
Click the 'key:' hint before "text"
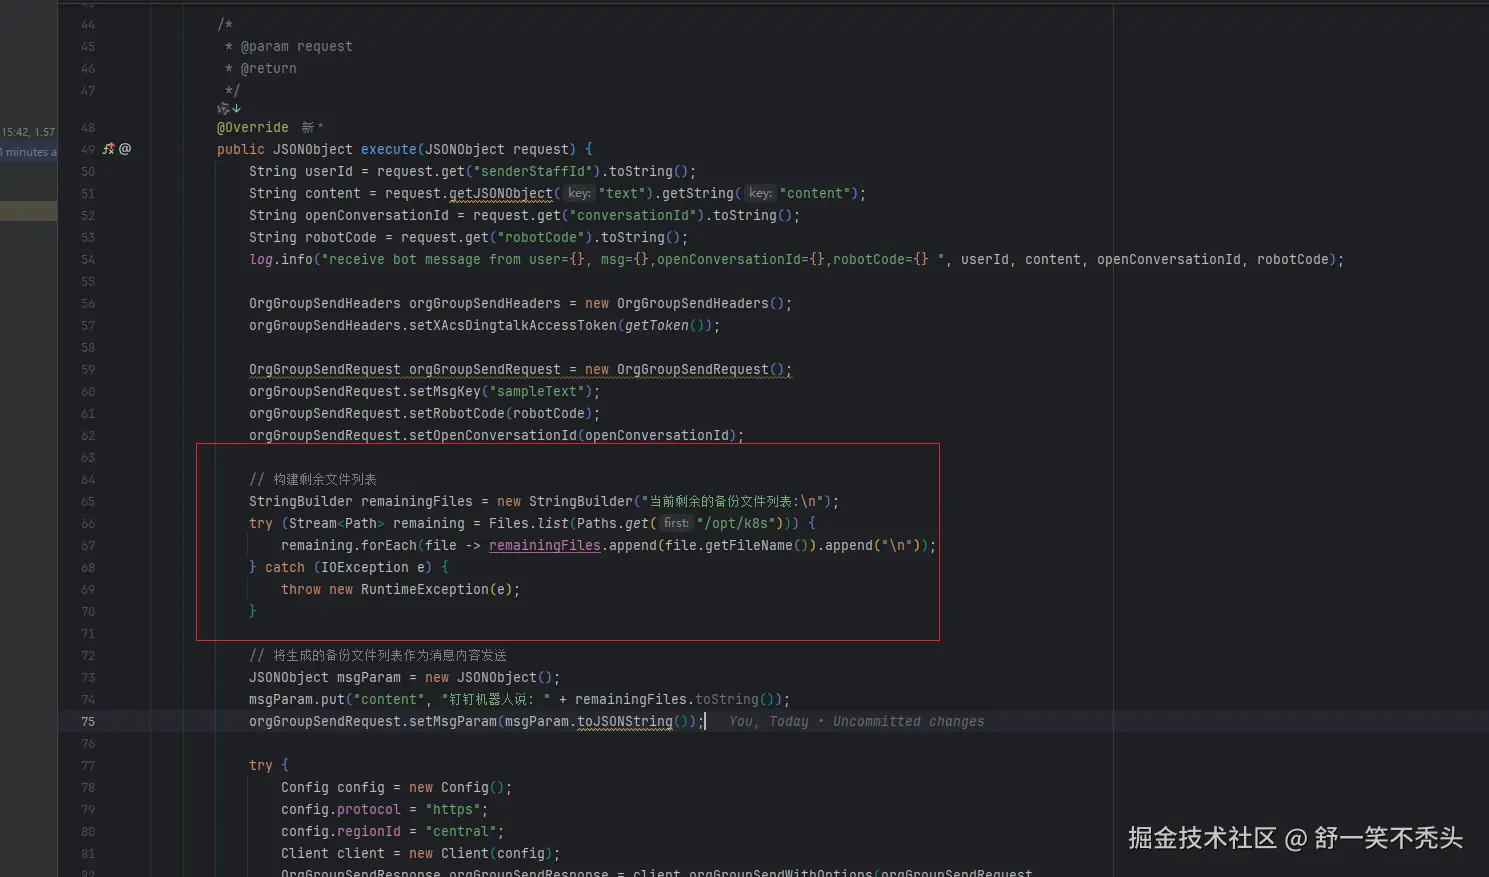(580, 194)
